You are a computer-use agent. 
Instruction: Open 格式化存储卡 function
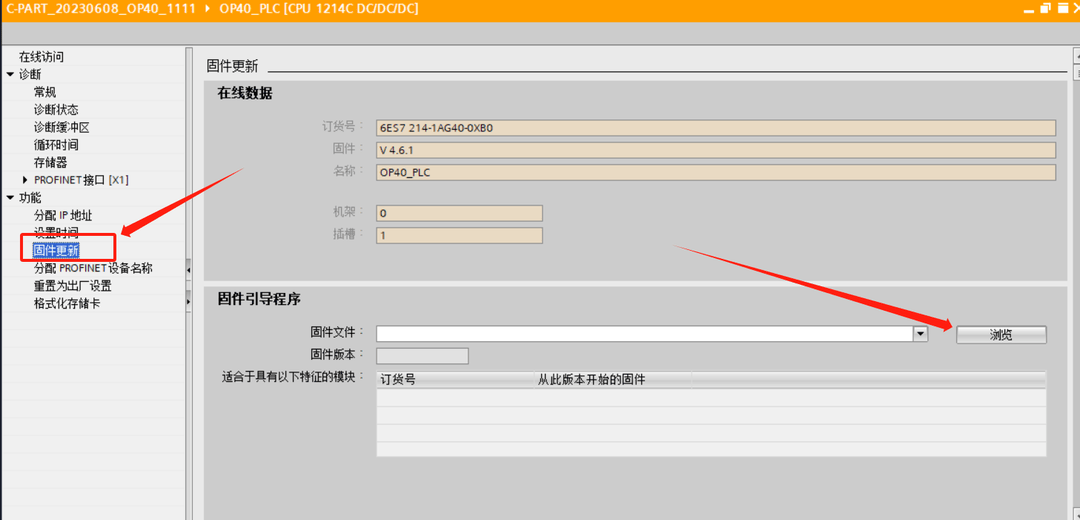point(67,303)
